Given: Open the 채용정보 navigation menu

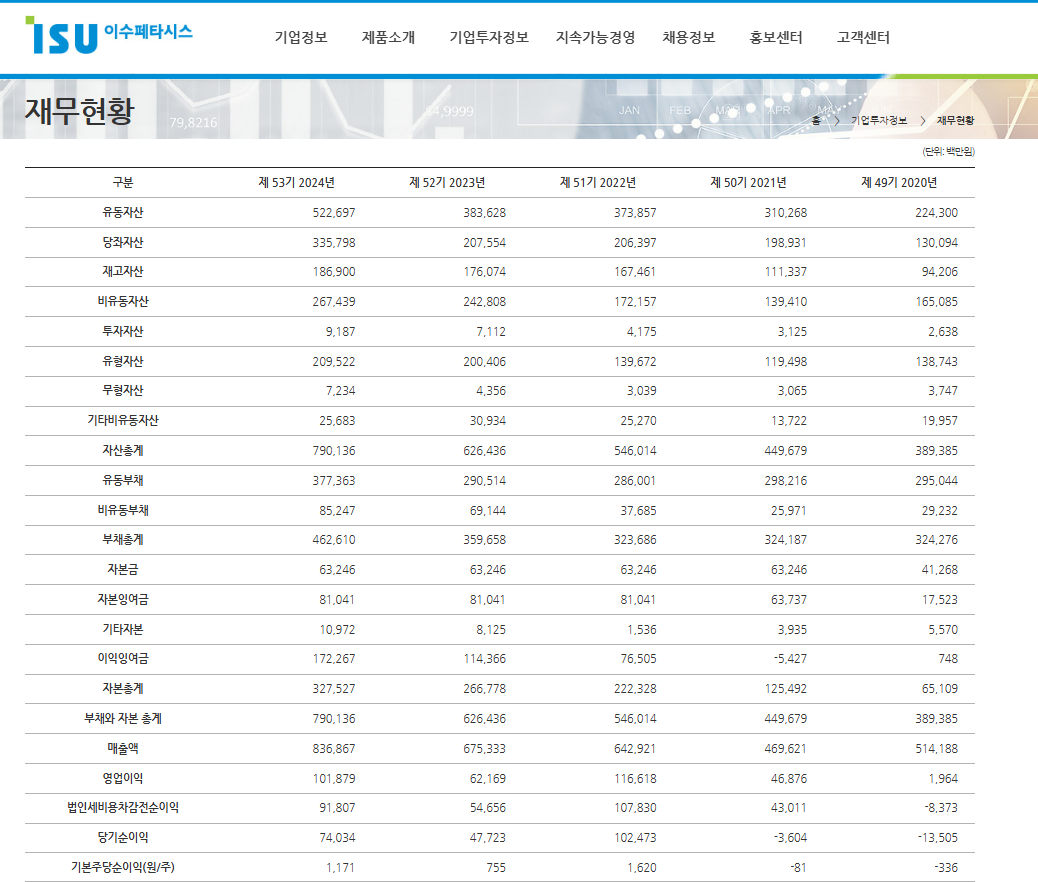Looking at the screenshot, I should pyautogui.click(x=687, y=38).
